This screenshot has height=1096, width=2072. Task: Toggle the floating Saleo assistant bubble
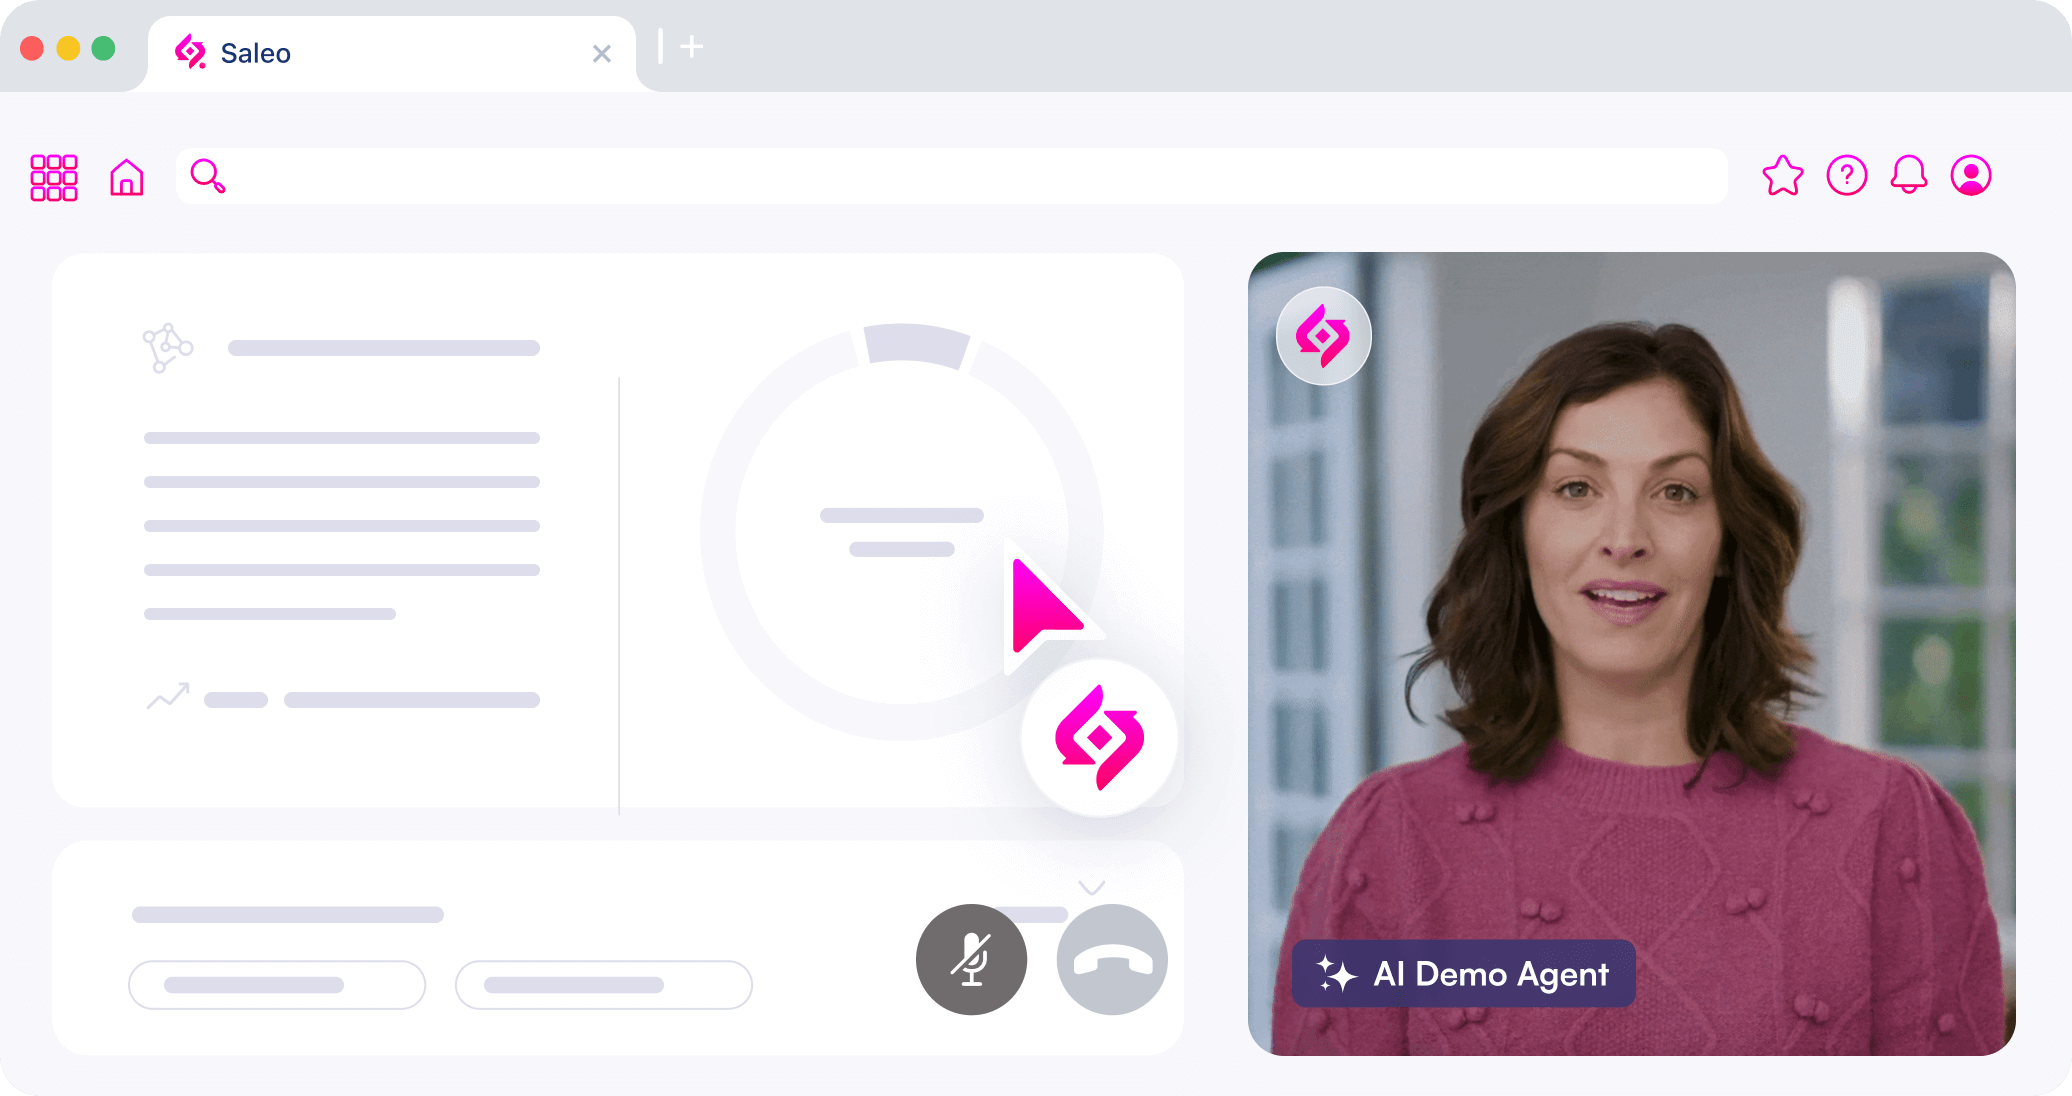coord(1100,738)
